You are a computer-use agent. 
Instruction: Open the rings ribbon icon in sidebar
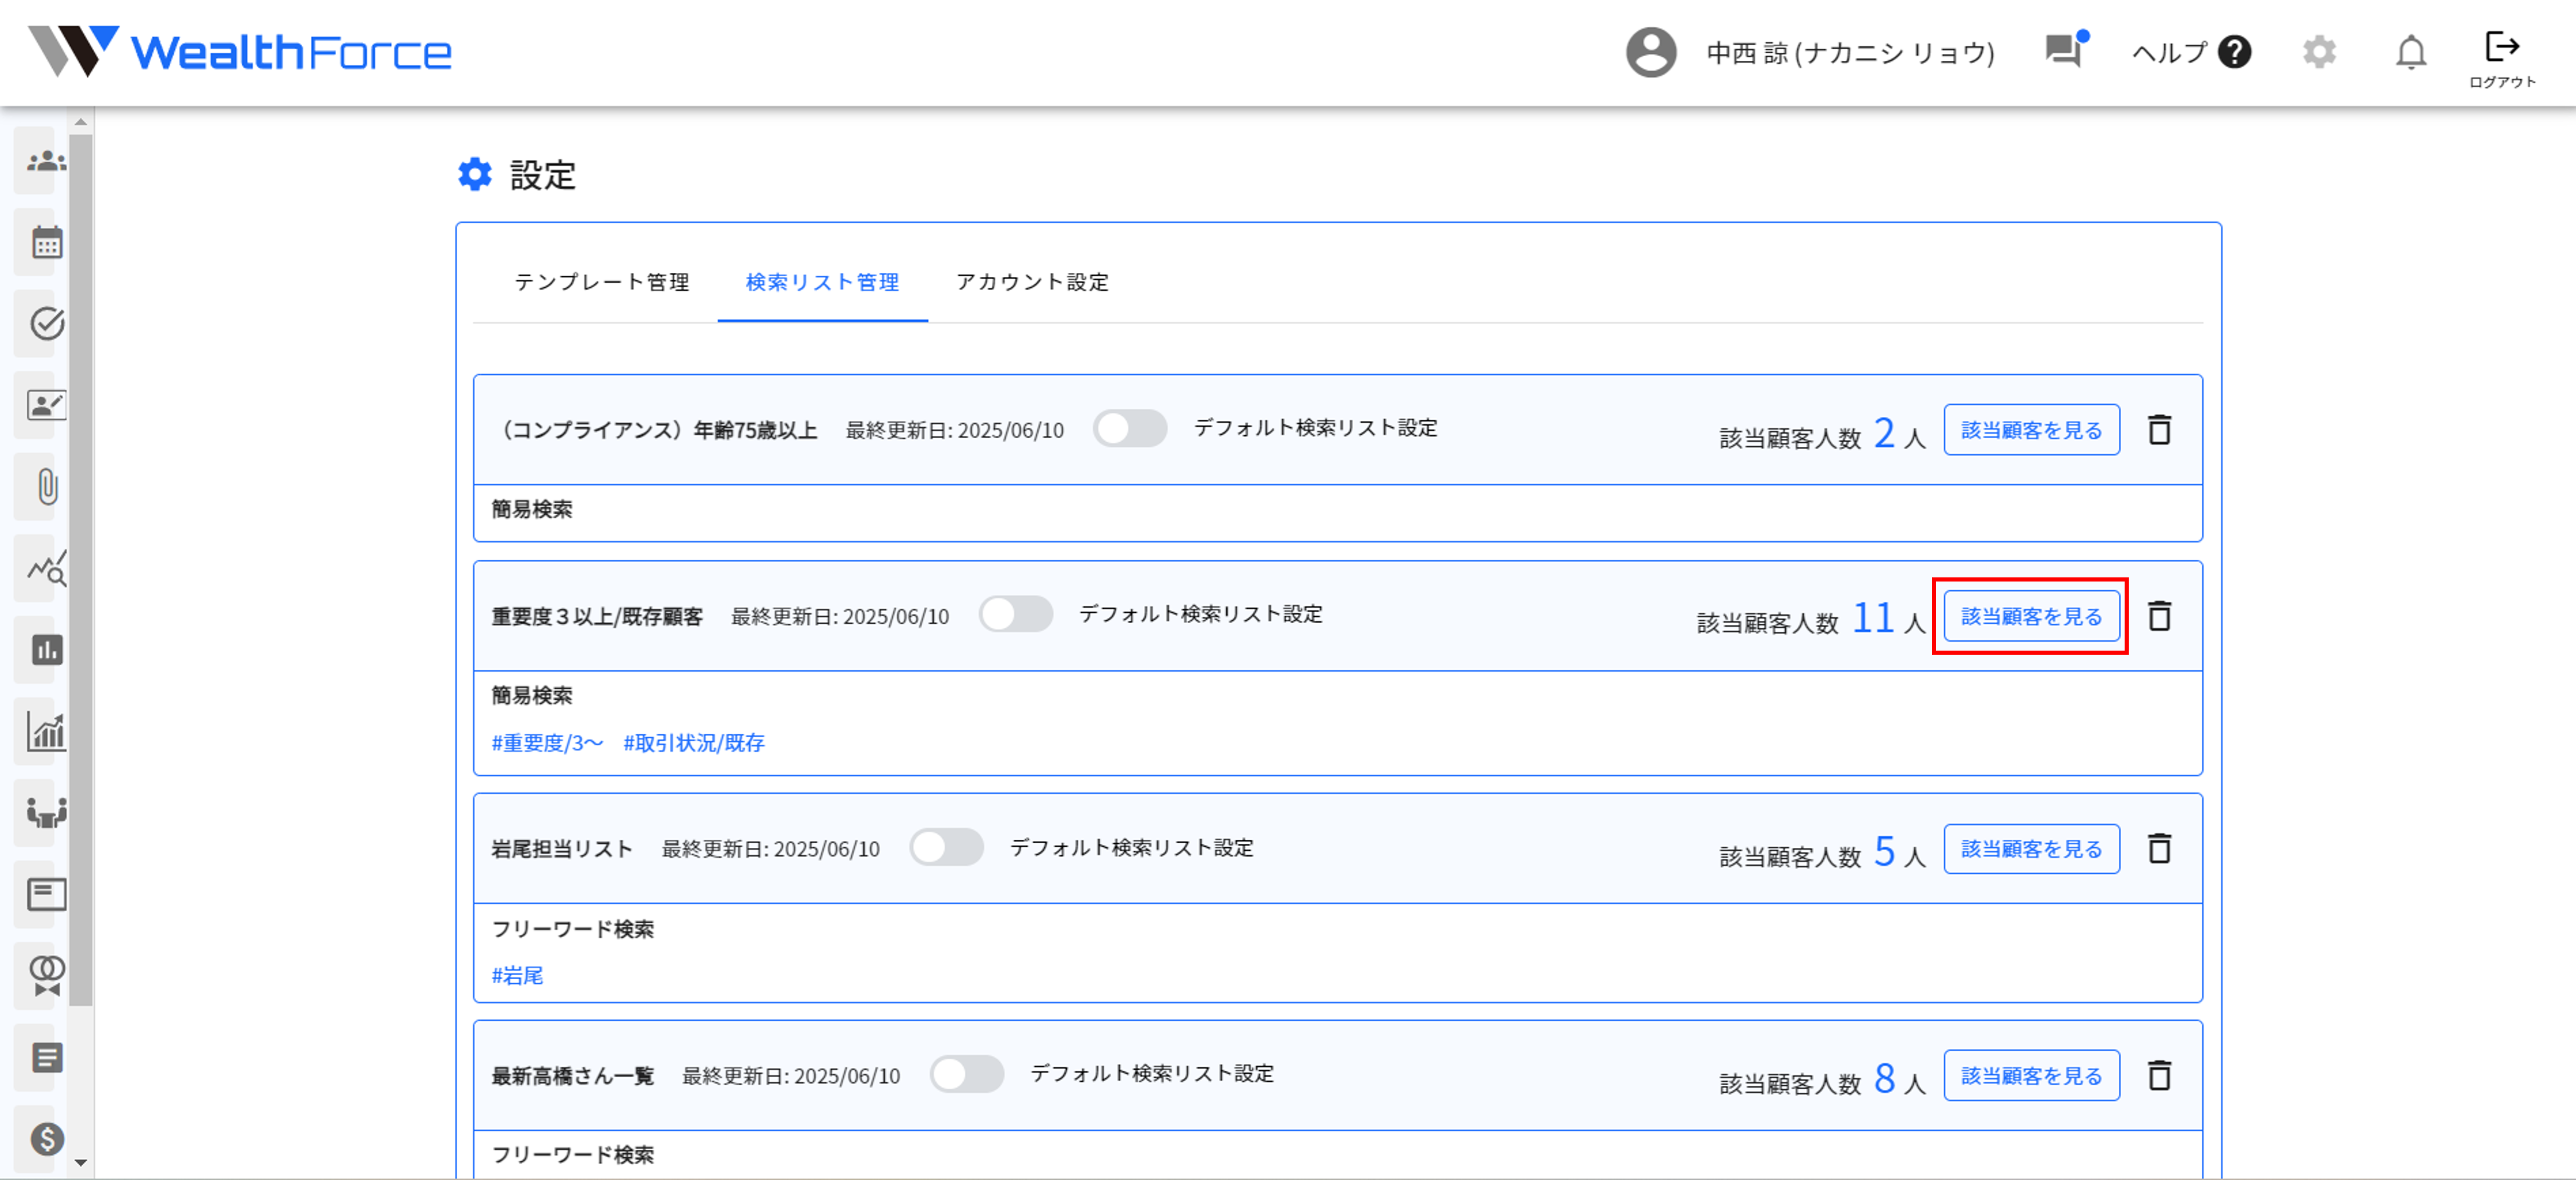pyautogui.click(x=46, y=976)
